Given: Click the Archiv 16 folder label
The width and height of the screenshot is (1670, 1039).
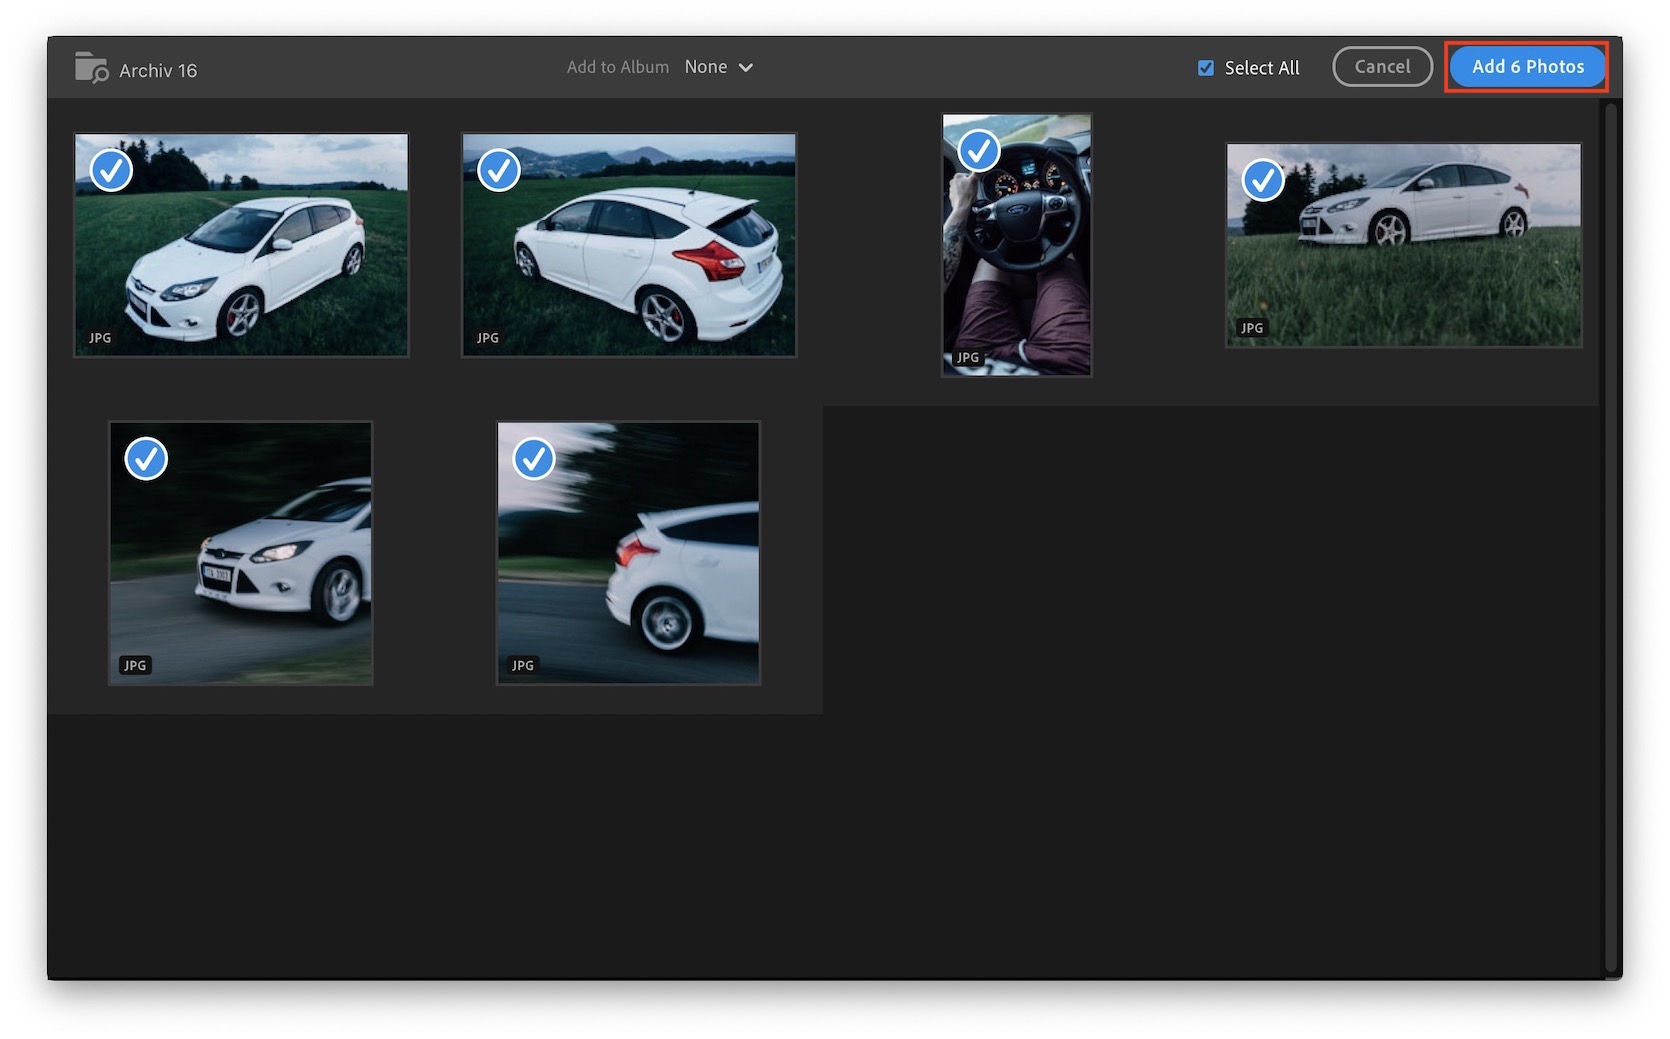Looking at the screenshot, I should [x=158, y=71].
